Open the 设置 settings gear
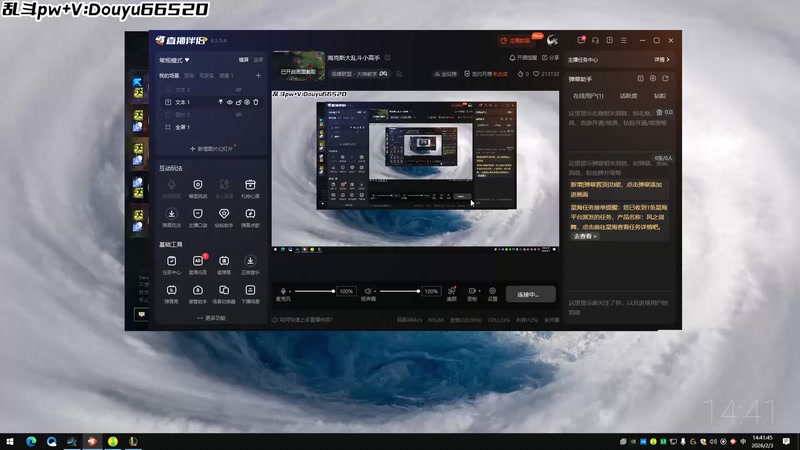800x450 pixels. point(492,294)
